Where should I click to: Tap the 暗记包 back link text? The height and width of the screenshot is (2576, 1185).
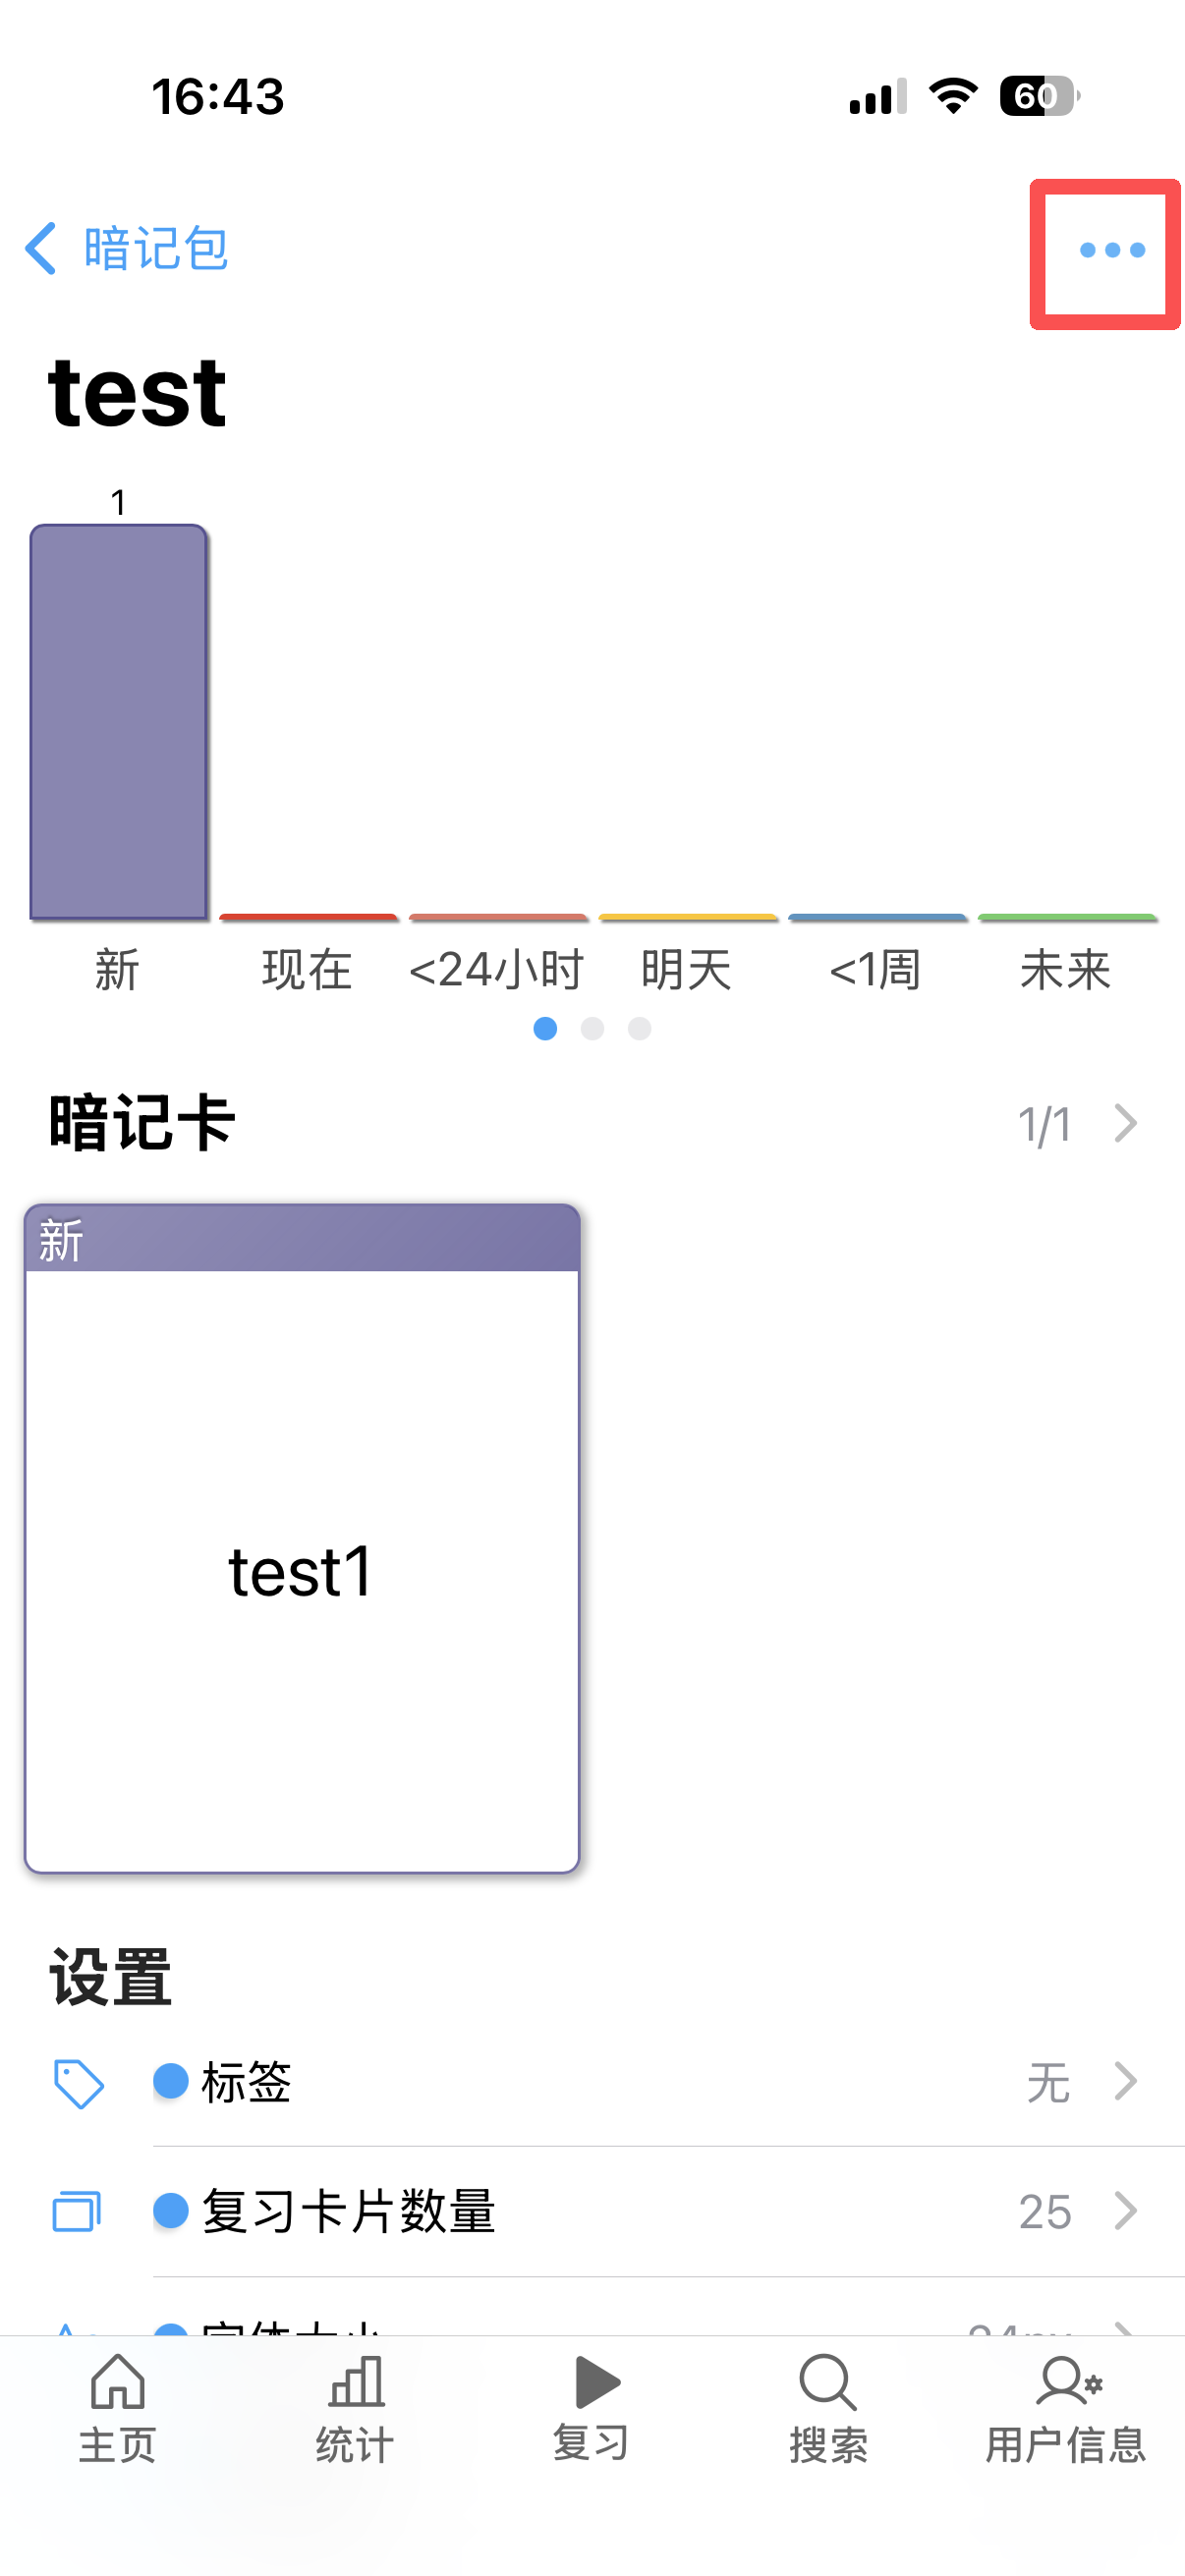tap(157, 248)
